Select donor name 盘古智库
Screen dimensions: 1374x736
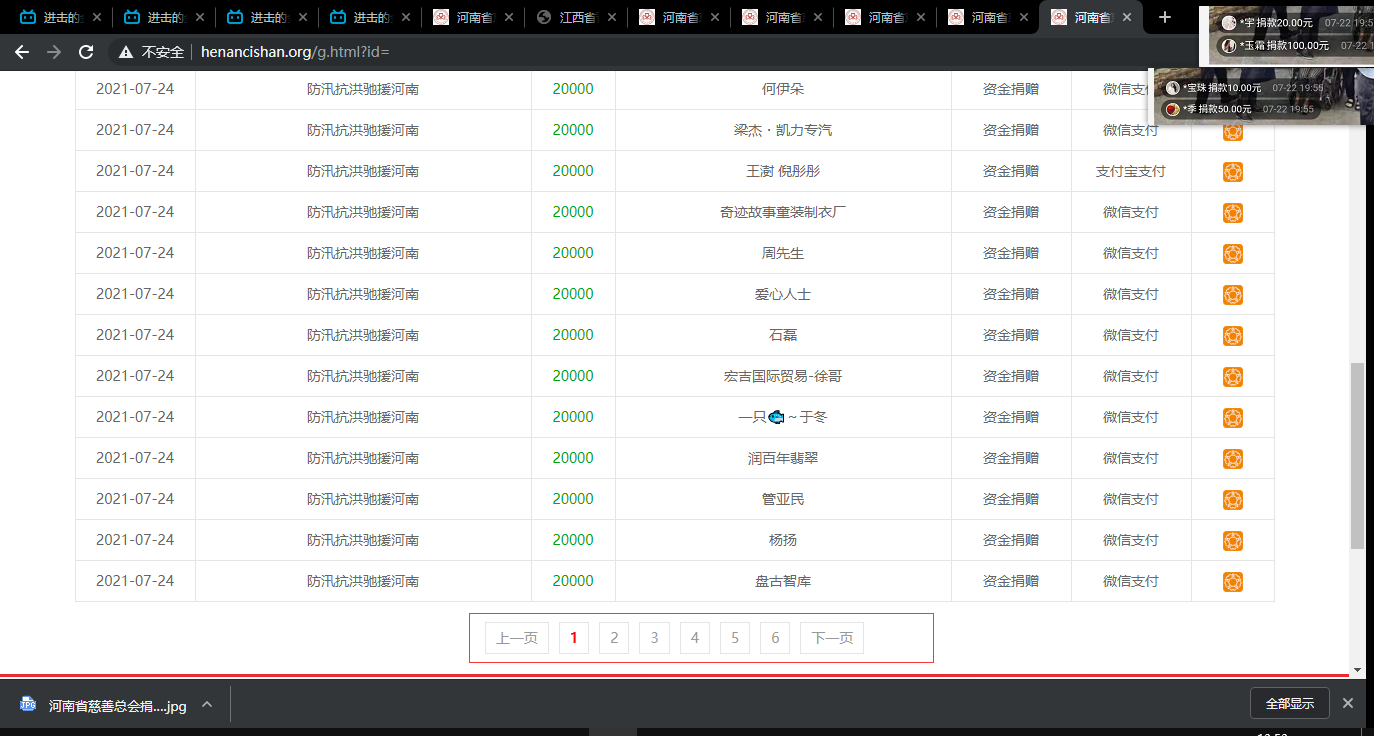783,581
